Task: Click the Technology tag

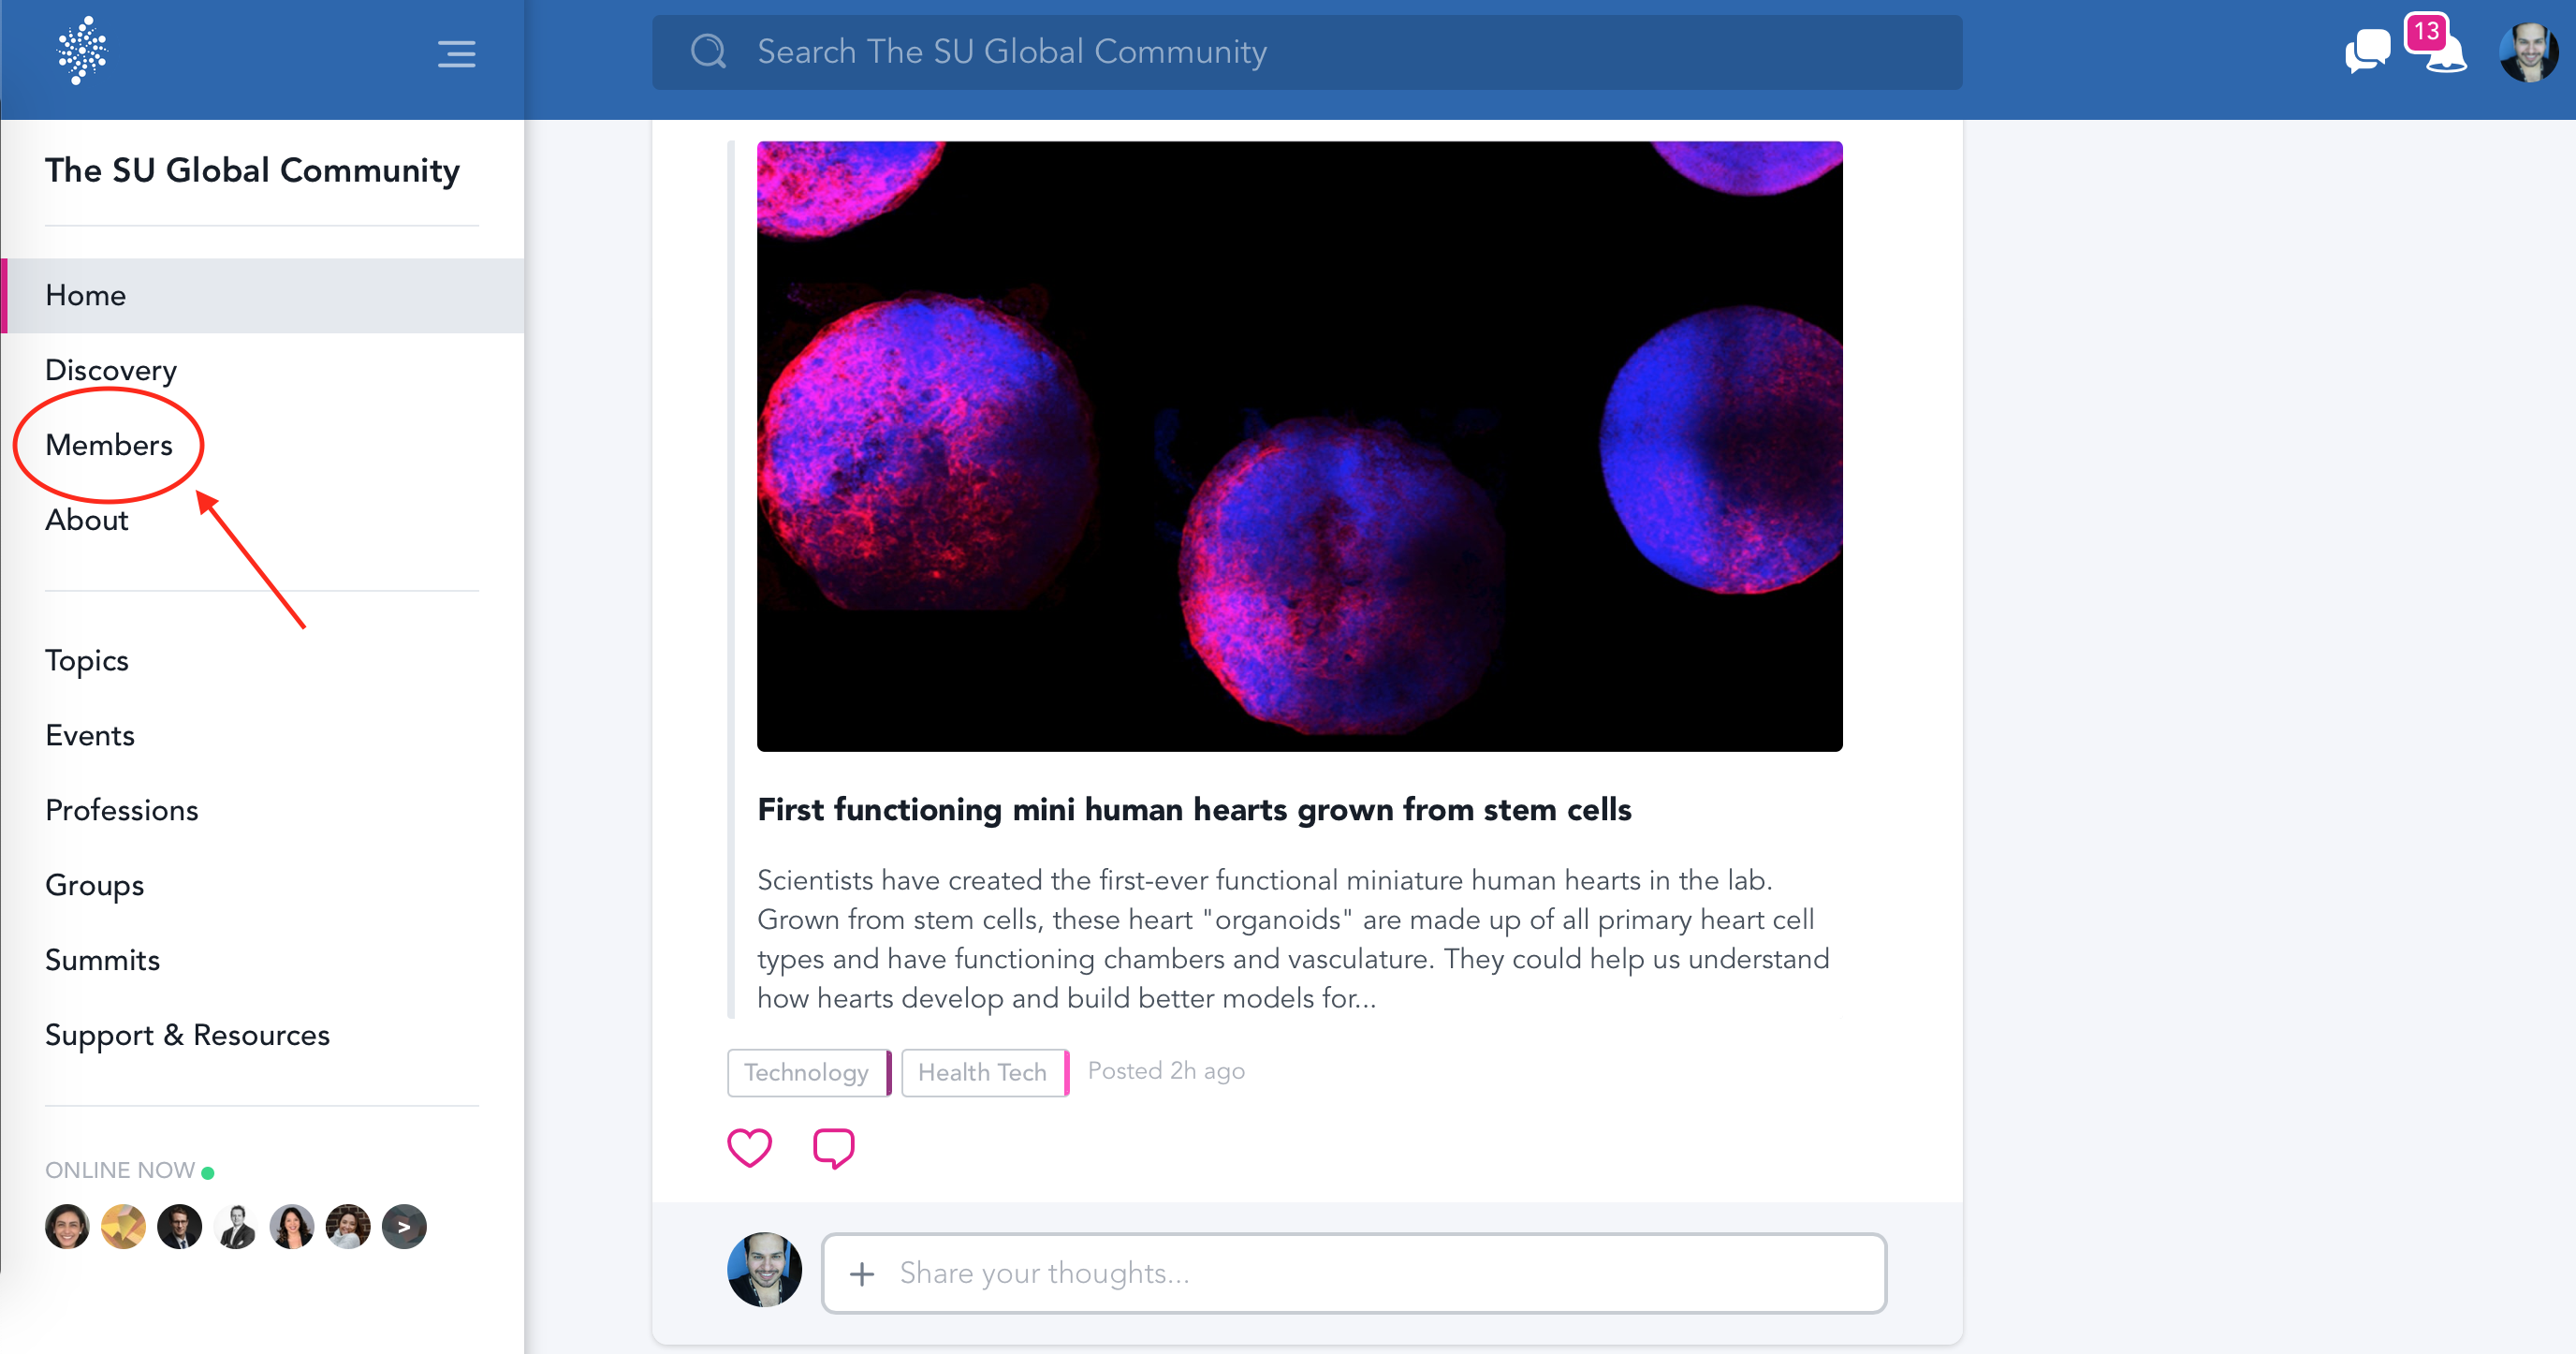Action: coord(808,1072)
